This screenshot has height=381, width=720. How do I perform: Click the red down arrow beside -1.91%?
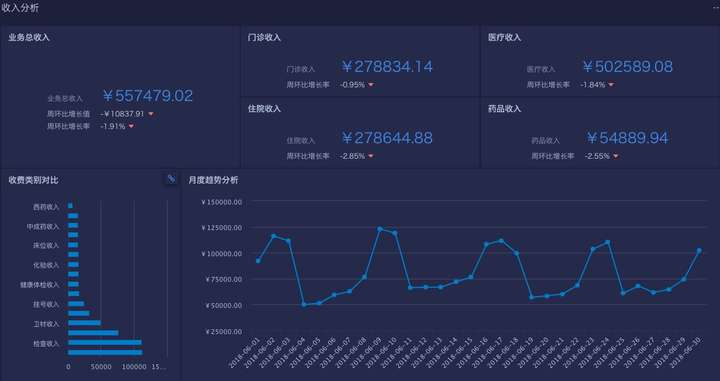pos(131,126)
